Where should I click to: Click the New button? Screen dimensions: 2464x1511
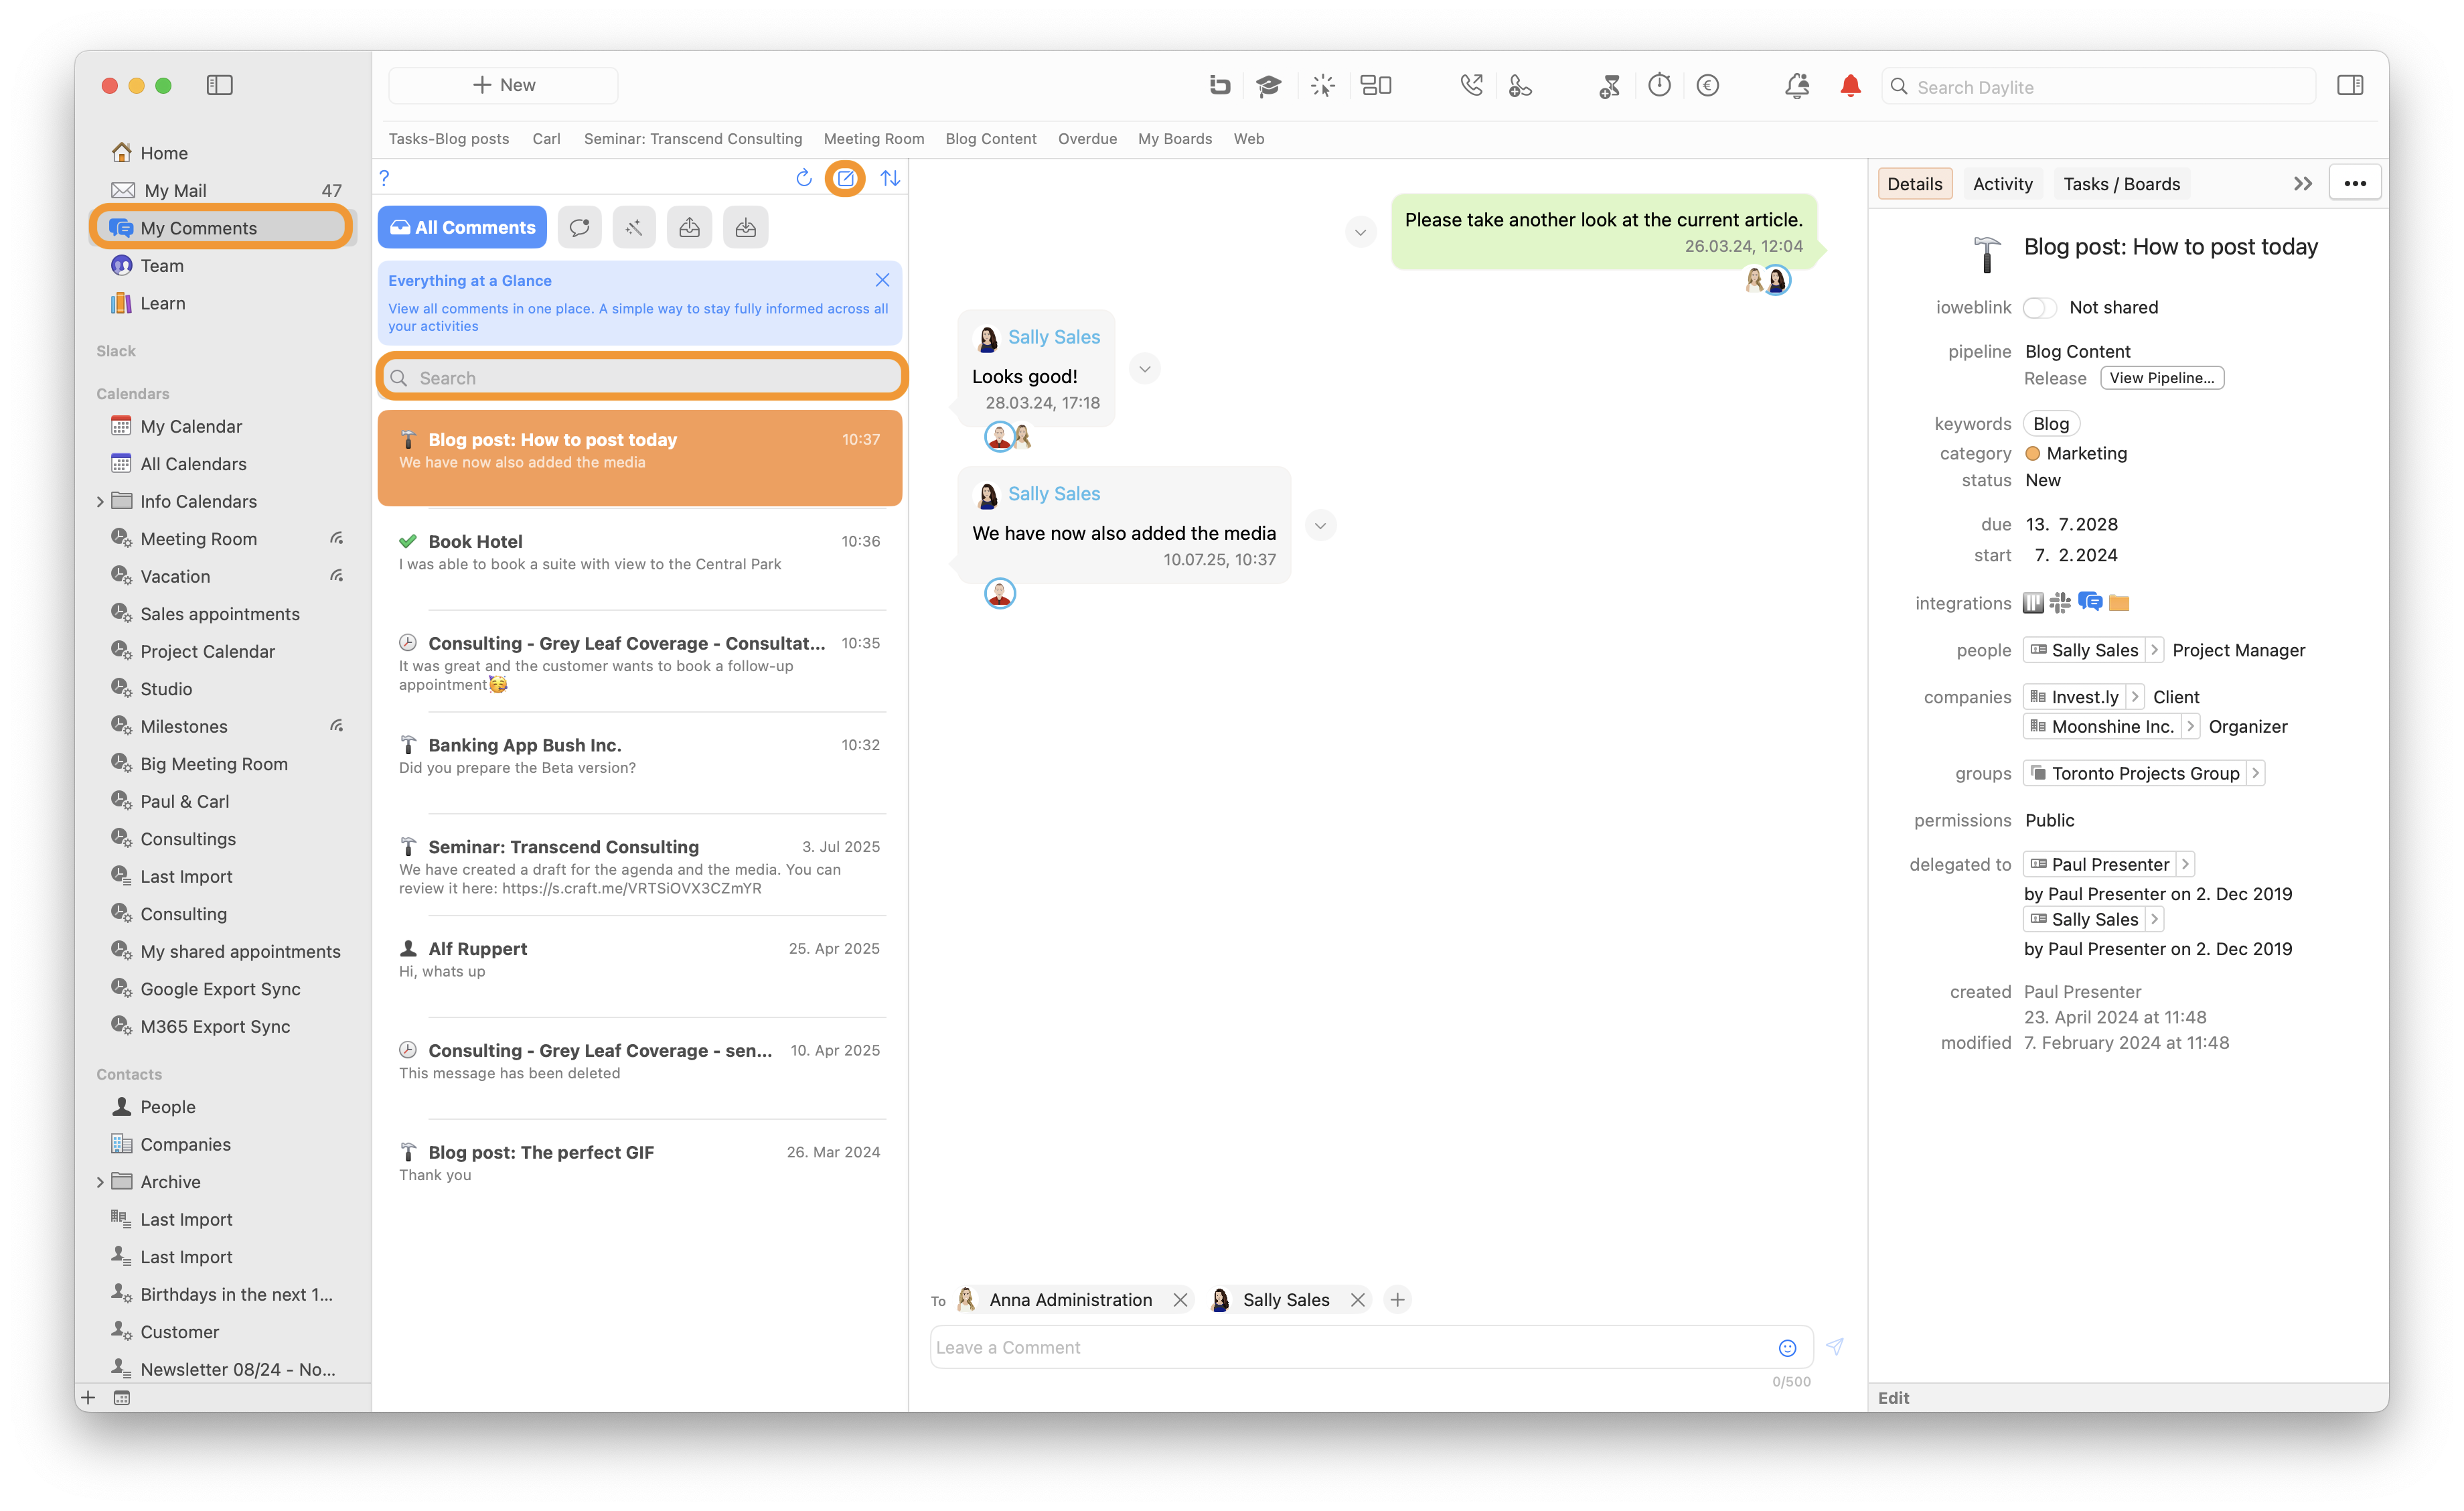pyautogui.click(x=503, y=85)
